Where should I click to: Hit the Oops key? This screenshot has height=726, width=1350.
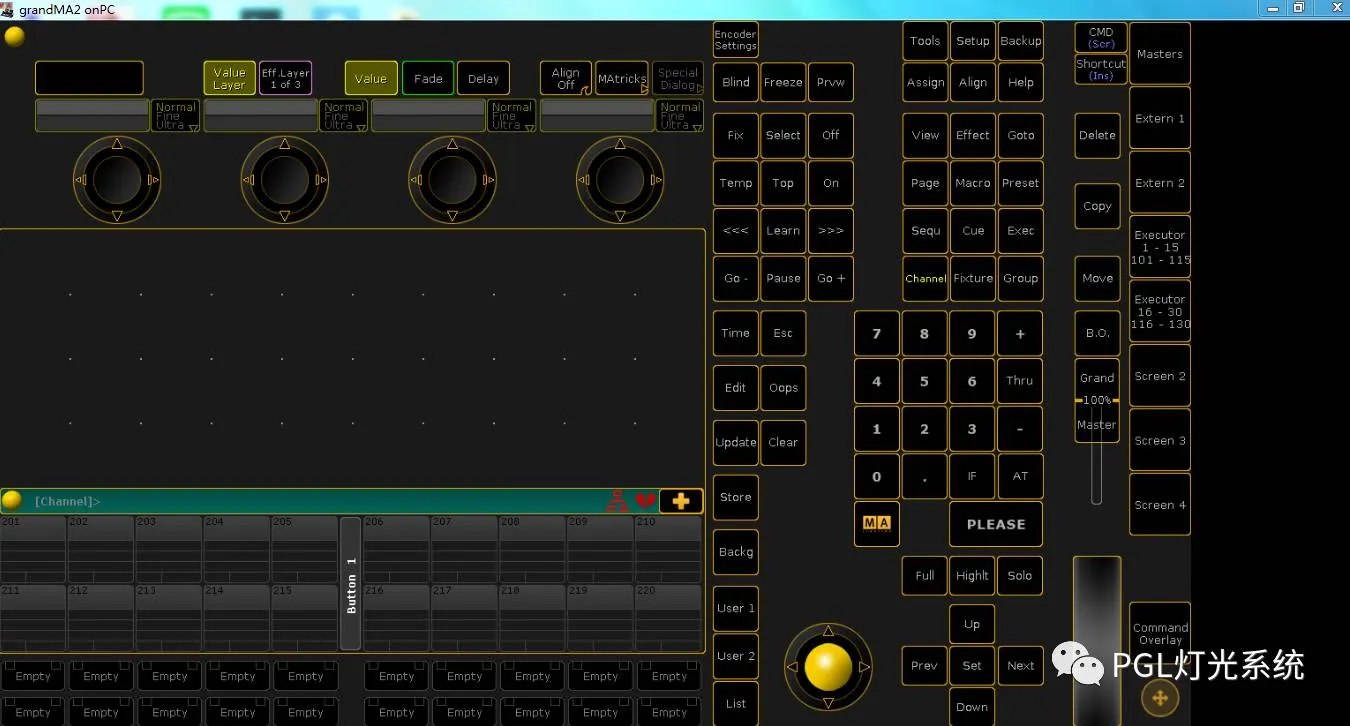783,388
